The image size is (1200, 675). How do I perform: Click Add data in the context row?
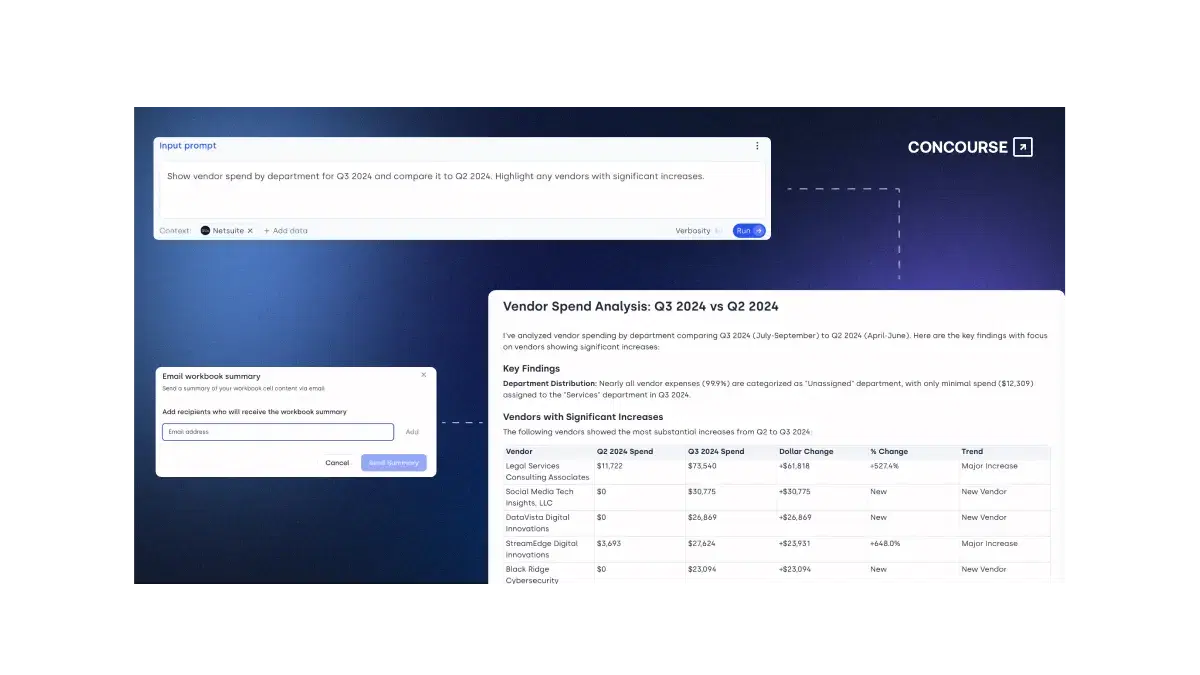point(286,231)
